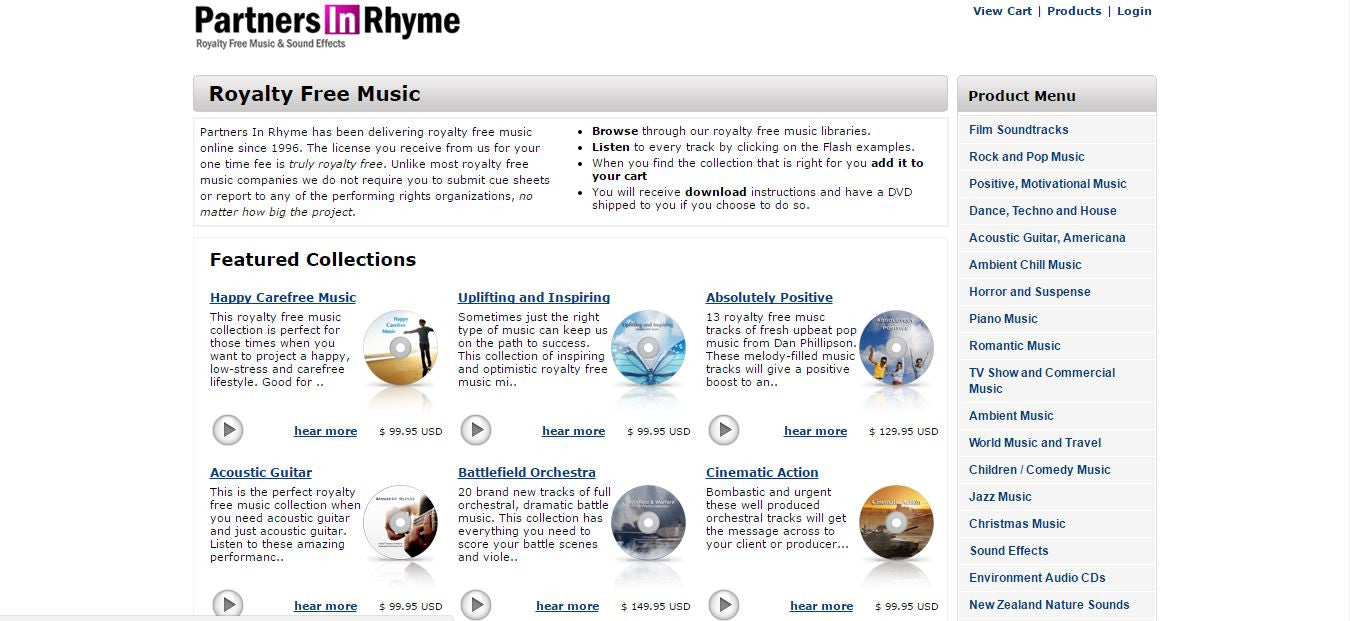The image size is (1350, 621).
Task: Play the Battlefield Orchestra preview
Action: [x=476, y=605]
